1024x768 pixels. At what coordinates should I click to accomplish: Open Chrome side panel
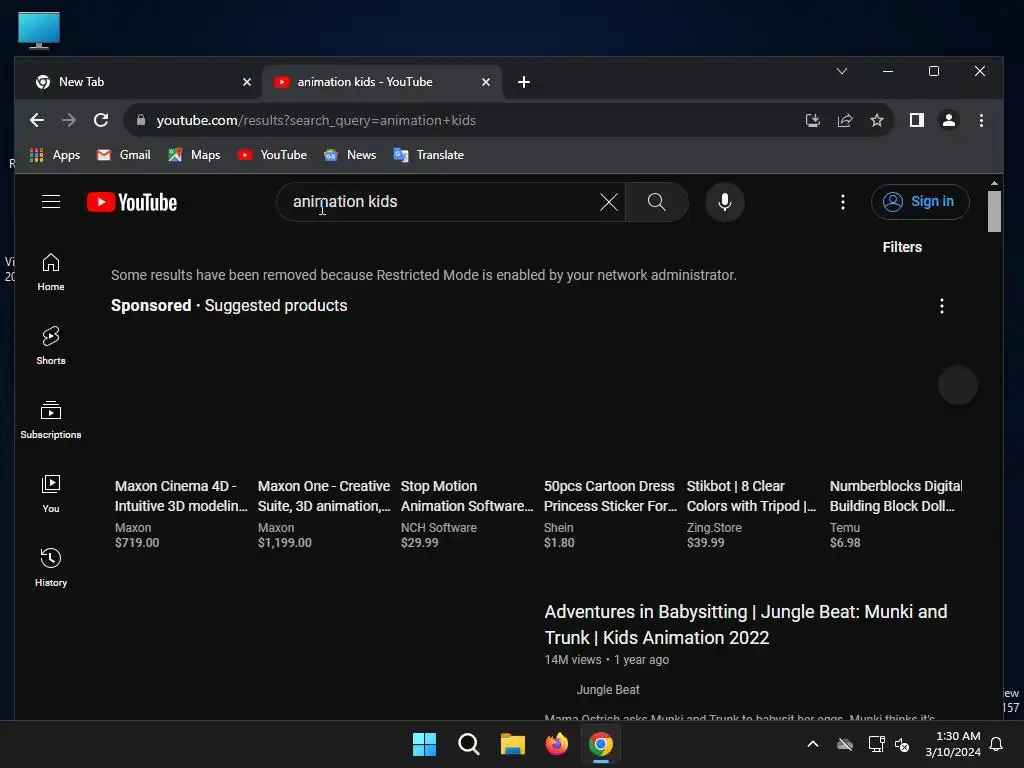coord(917,120)
